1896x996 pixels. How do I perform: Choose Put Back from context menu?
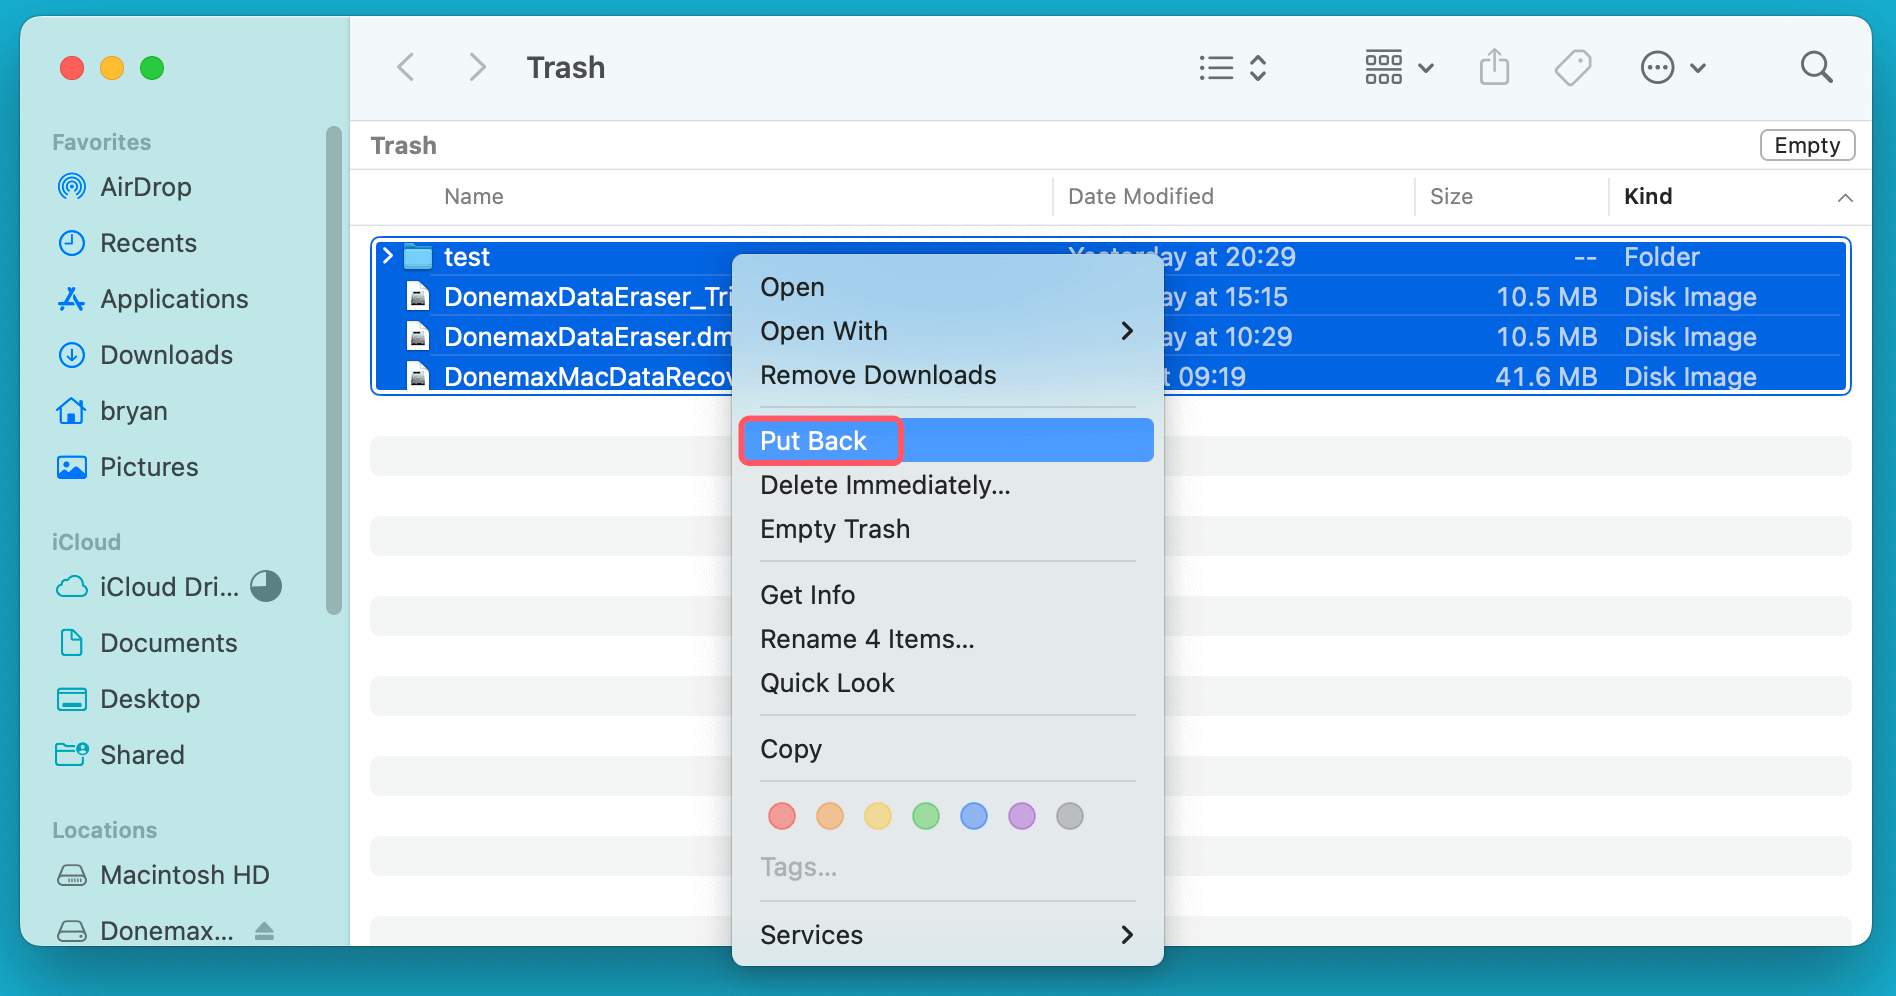pyautogui.click(x=814, y=441)
